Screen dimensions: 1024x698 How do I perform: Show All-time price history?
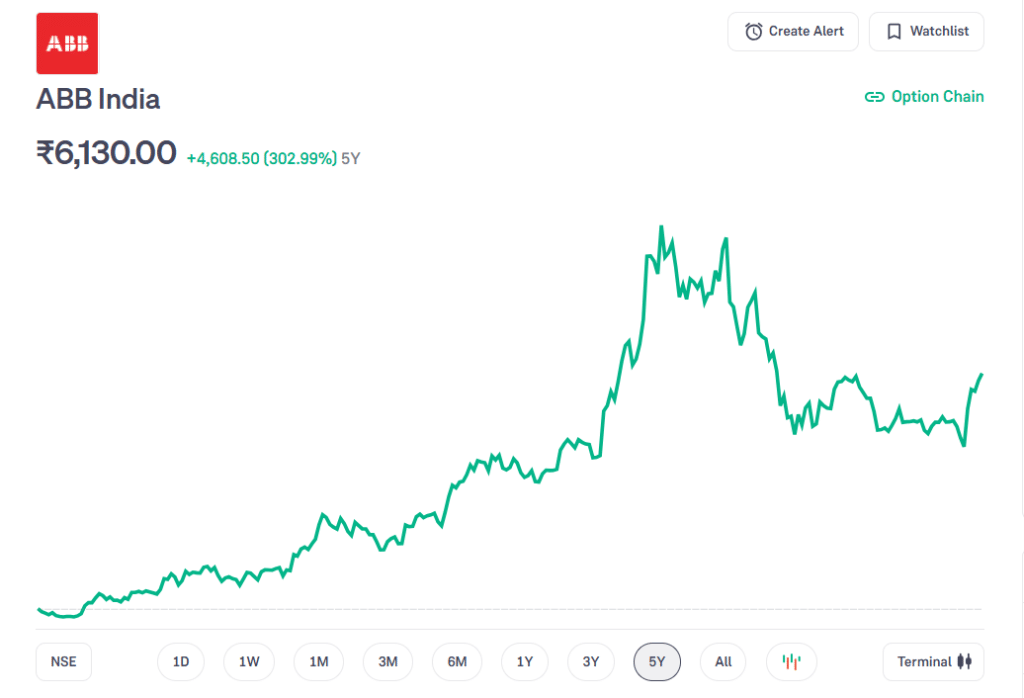(x=723, y=661)
